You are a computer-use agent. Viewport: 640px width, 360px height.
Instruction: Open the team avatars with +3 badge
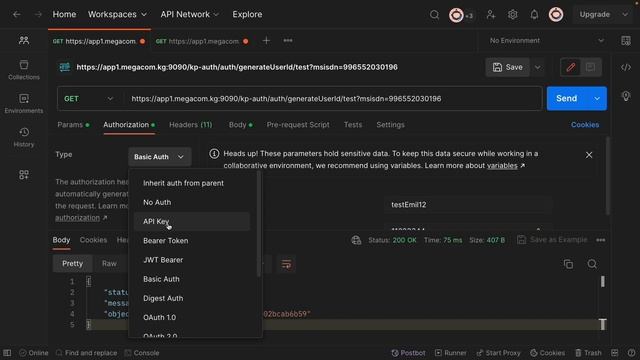tap(461, 15)
